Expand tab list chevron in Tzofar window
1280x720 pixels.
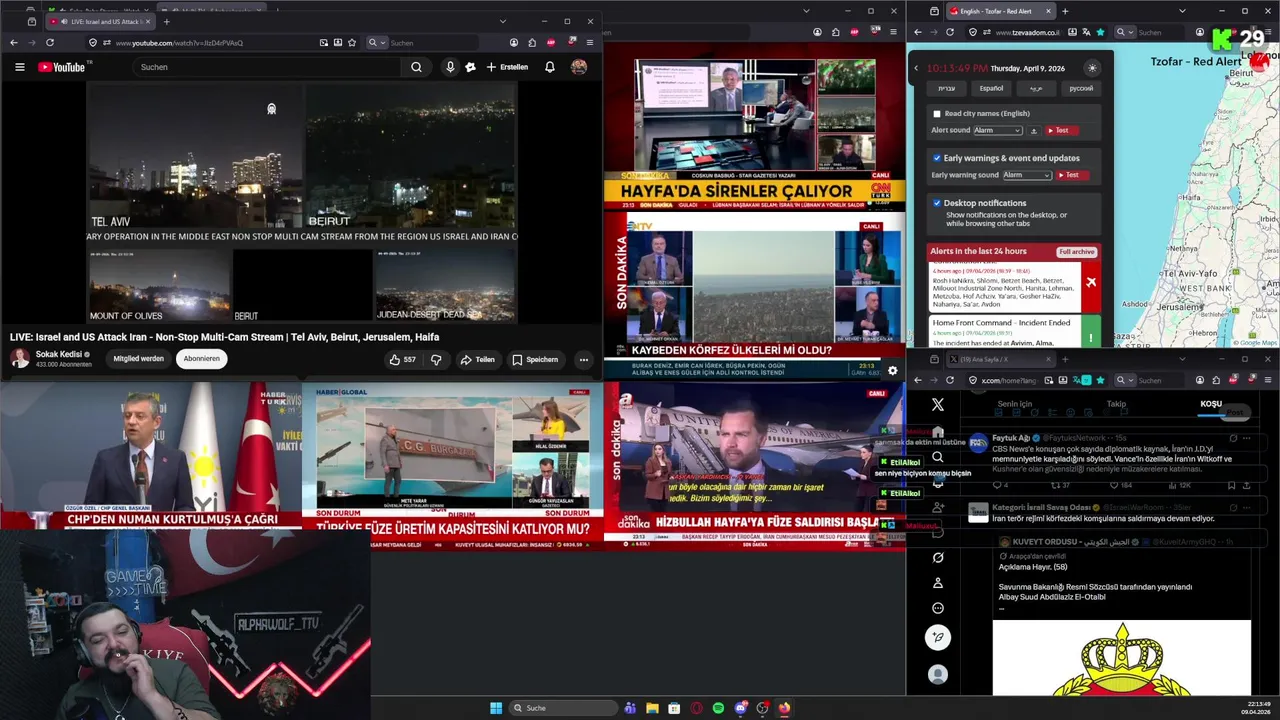1183,11
